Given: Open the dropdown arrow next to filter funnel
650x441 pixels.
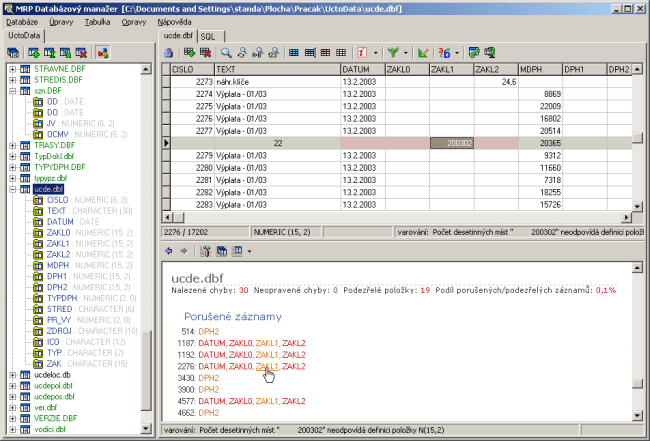Looking at the screenshot, I should point(408,51).
